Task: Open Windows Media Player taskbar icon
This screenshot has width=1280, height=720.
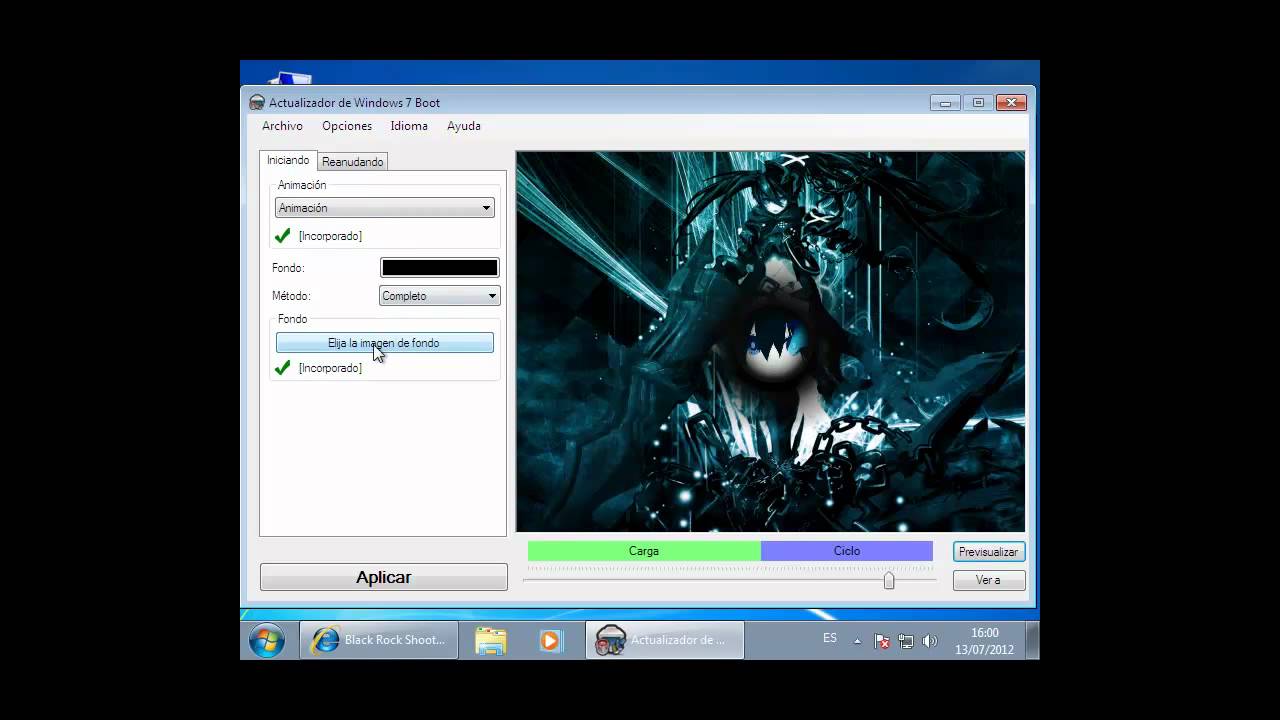Action: [x=551, y=640]
